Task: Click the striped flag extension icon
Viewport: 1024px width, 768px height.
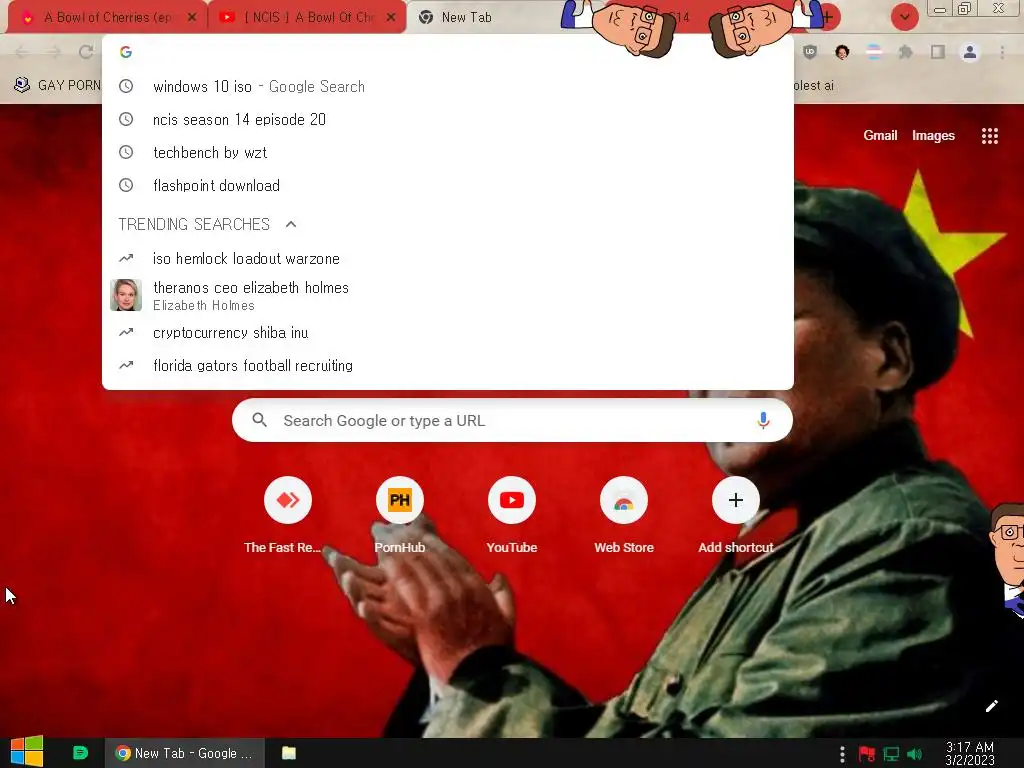Action: 874,52
